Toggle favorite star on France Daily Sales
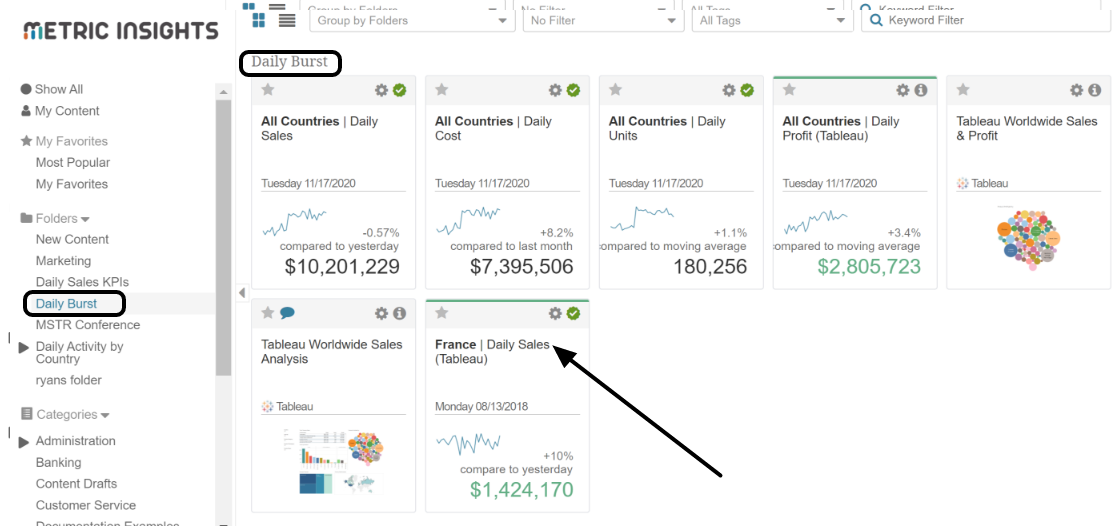Image resolution: width=1117 pixels, height=526 pixels. [x=442, y=313]
